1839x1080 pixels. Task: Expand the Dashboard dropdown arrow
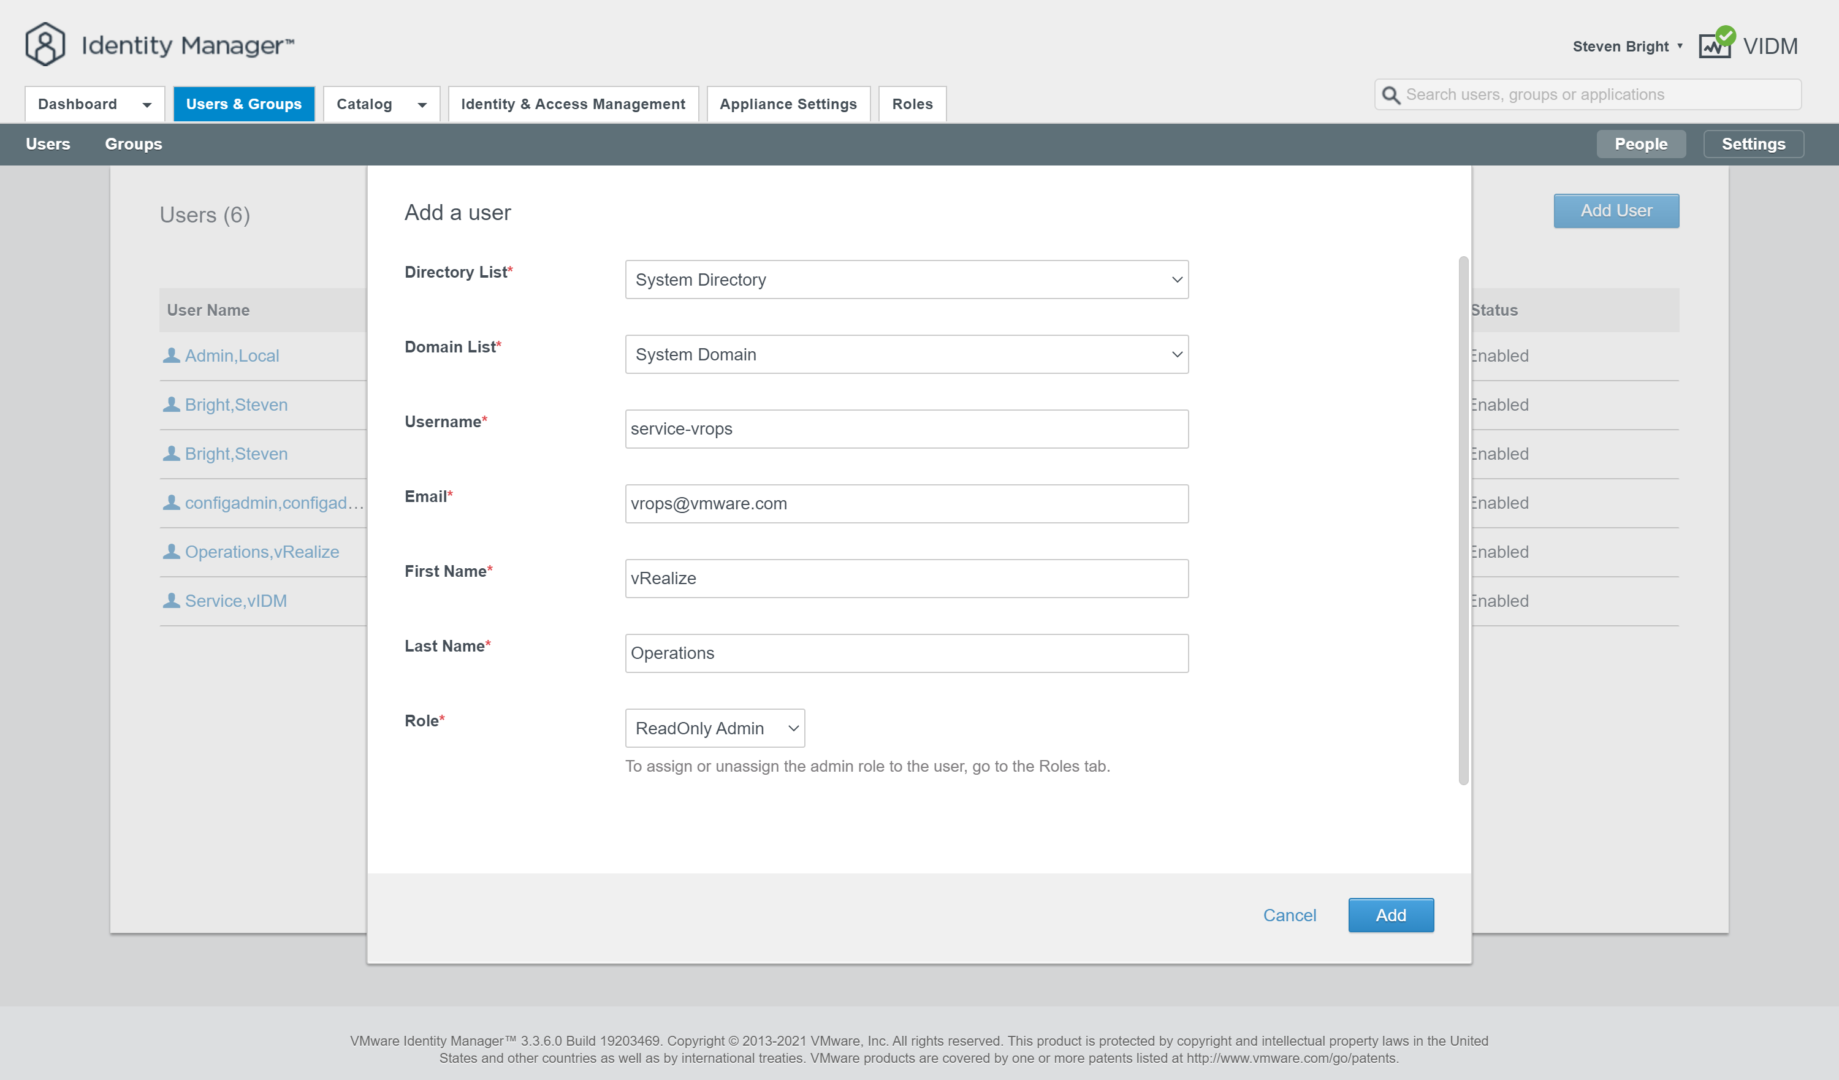click(147, 105)
